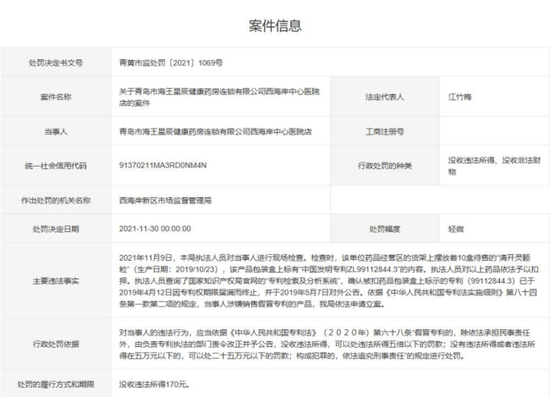Click the 行政处罚依据 label
This screenshot has height=397, width=550.
(x=56, y=344)
